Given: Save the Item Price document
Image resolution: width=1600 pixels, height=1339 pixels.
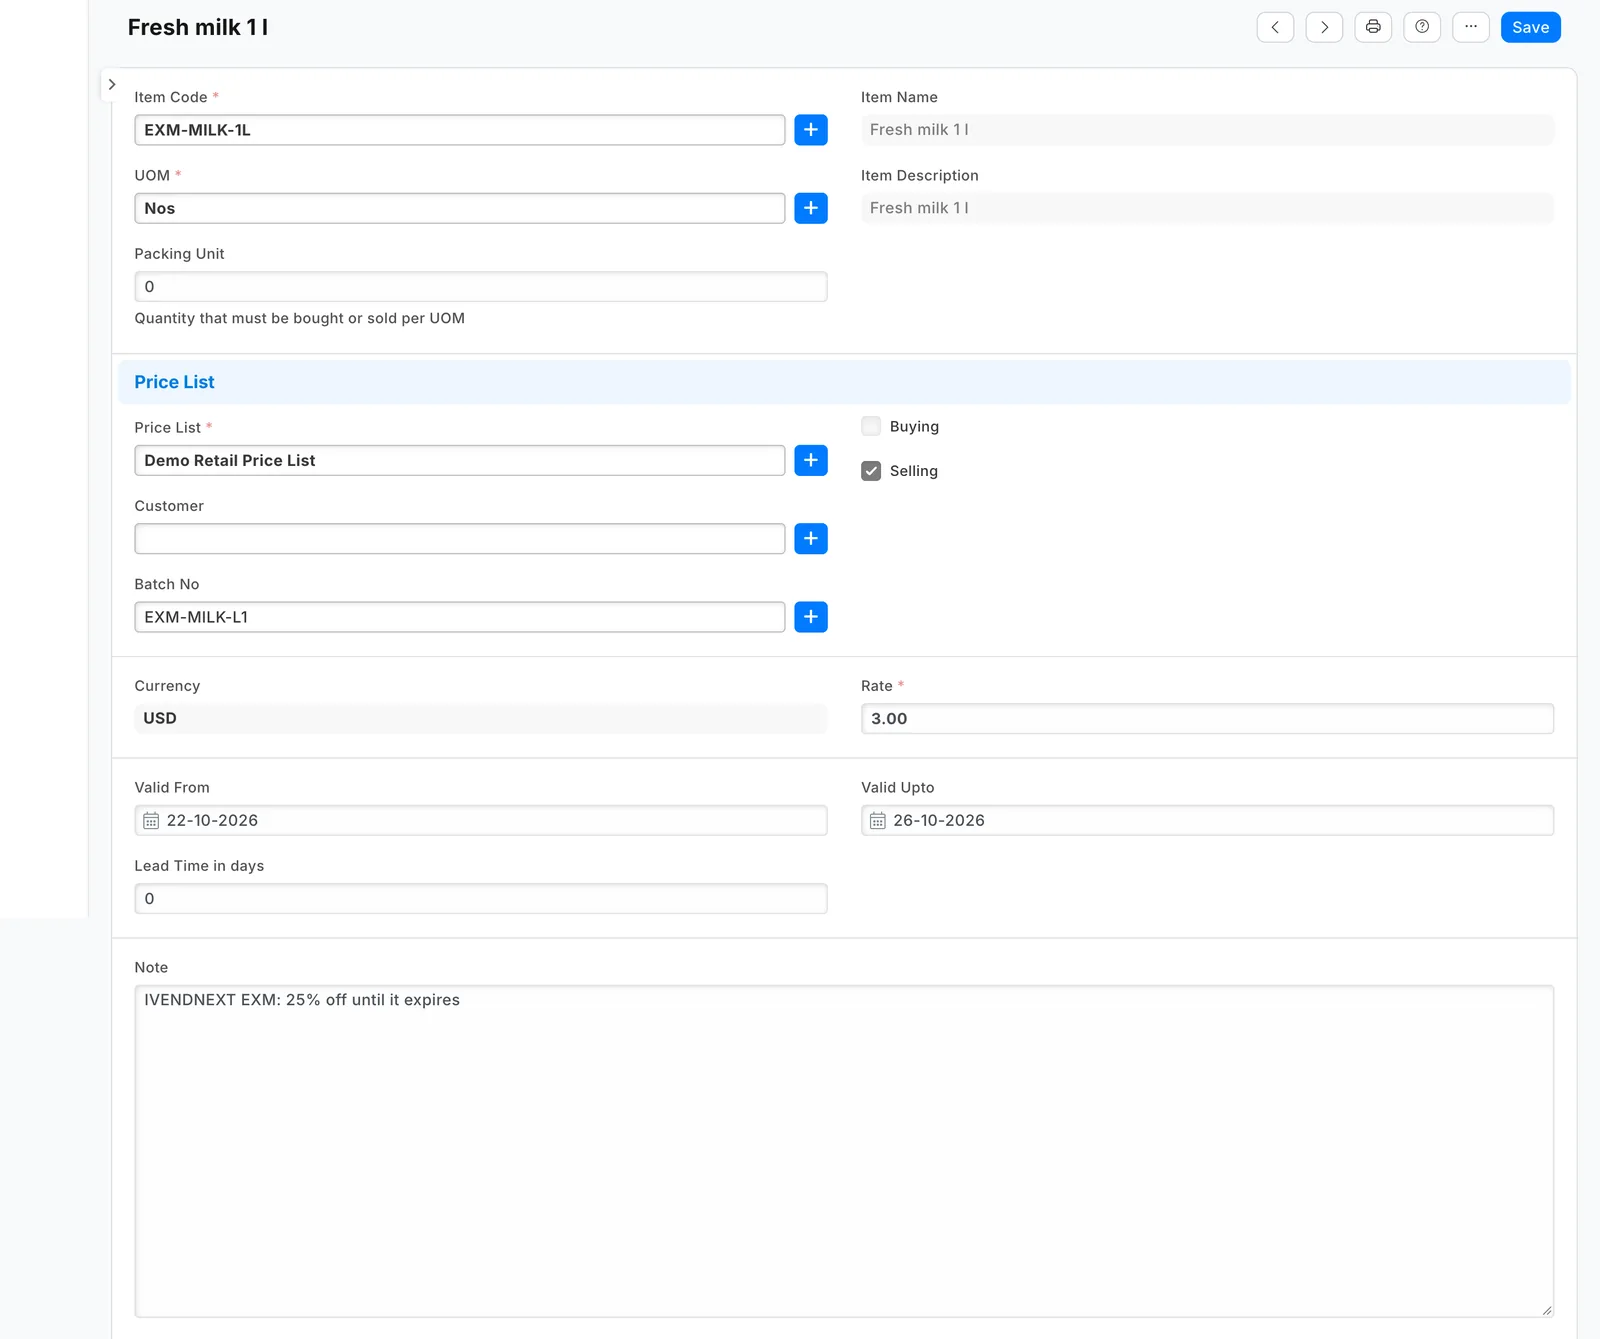Looking at the screenshot, I should 1530,27.
